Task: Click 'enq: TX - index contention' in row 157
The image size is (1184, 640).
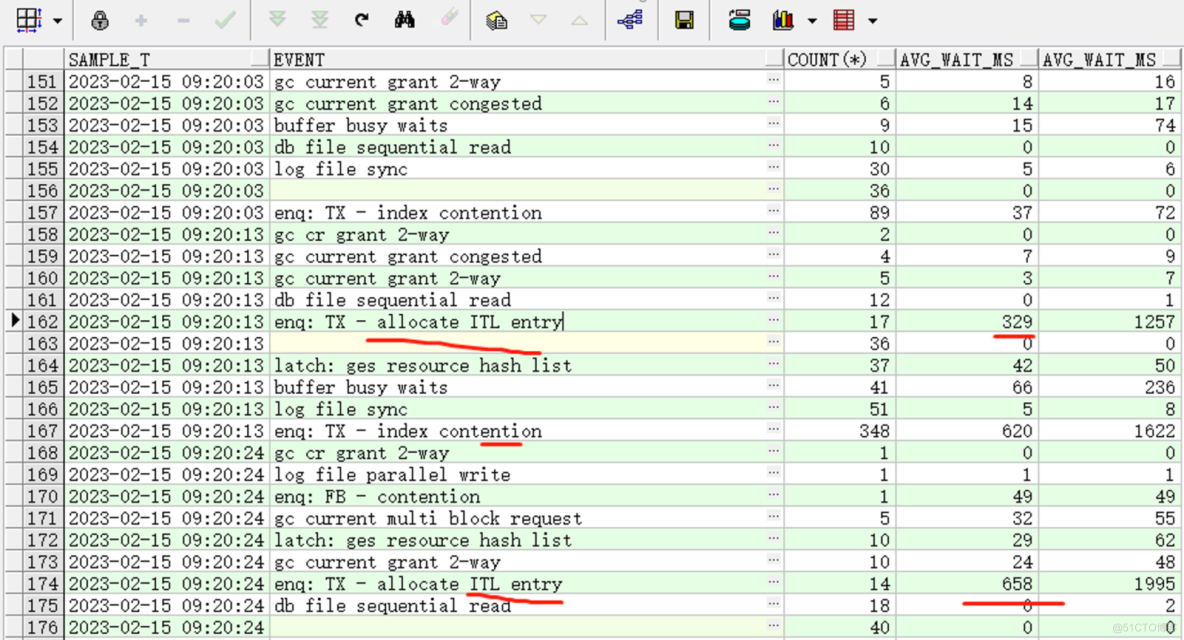Action: click(x=408, y=213)
